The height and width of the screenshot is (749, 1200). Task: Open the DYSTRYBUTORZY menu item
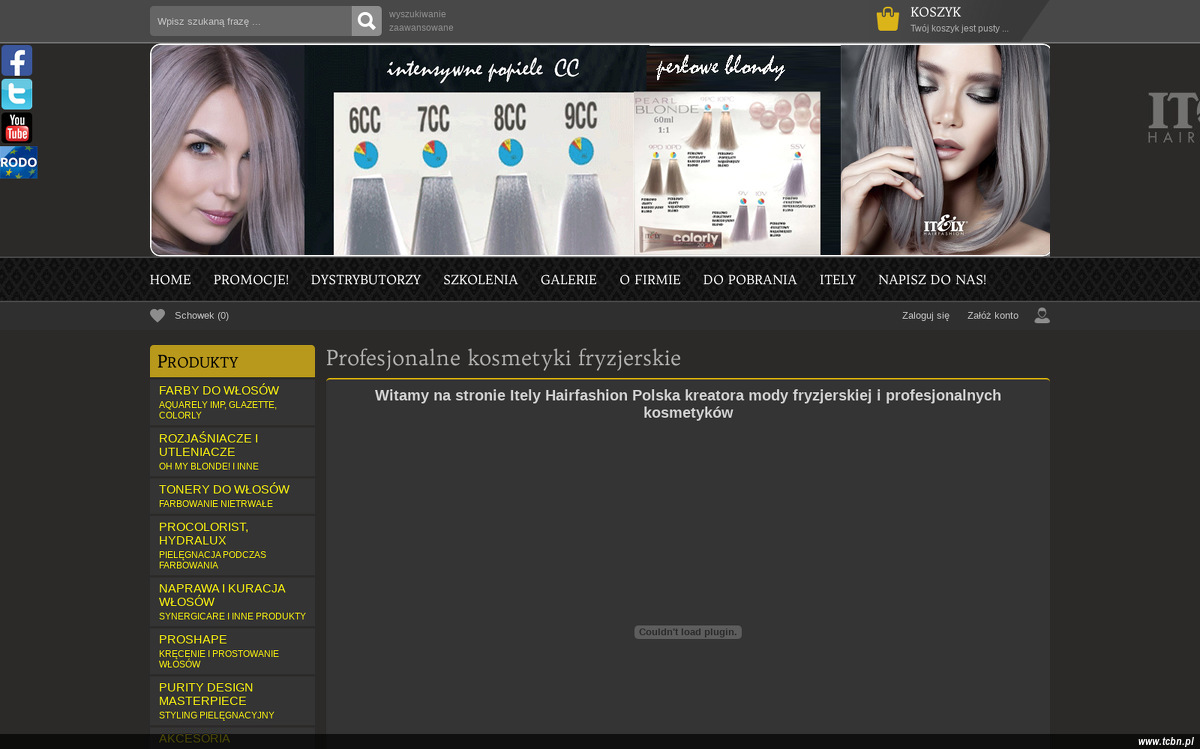366,280
